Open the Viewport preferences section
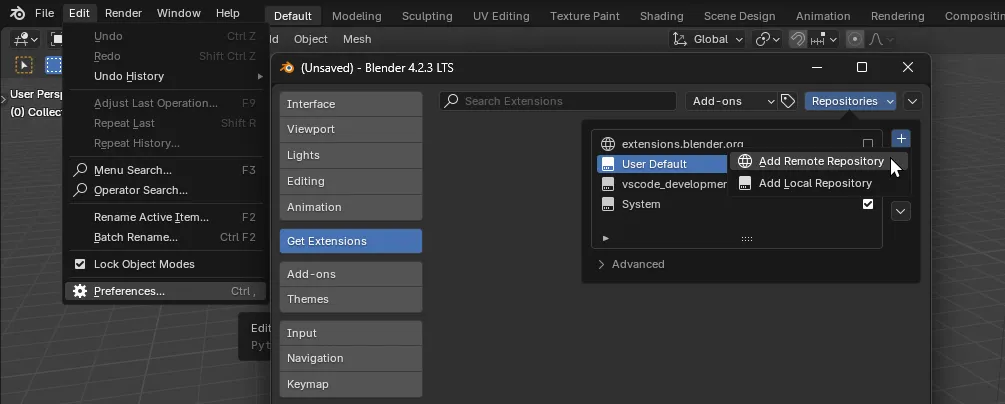 pos(351,130)
